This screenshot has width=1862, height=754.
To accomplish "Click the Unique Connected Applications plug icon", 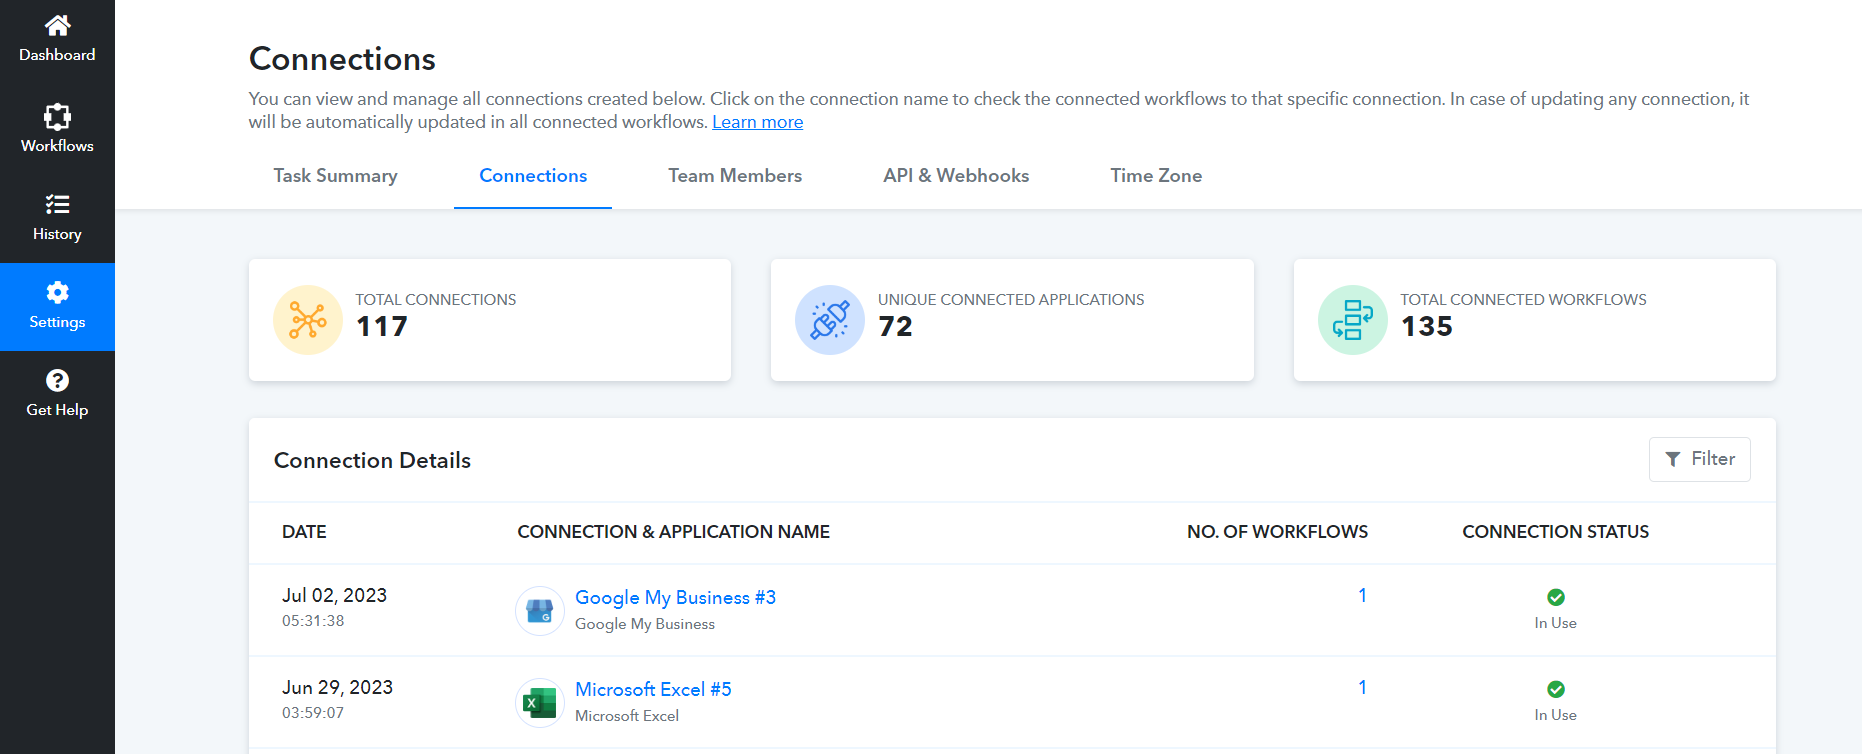I will click(x=830, y=320).
